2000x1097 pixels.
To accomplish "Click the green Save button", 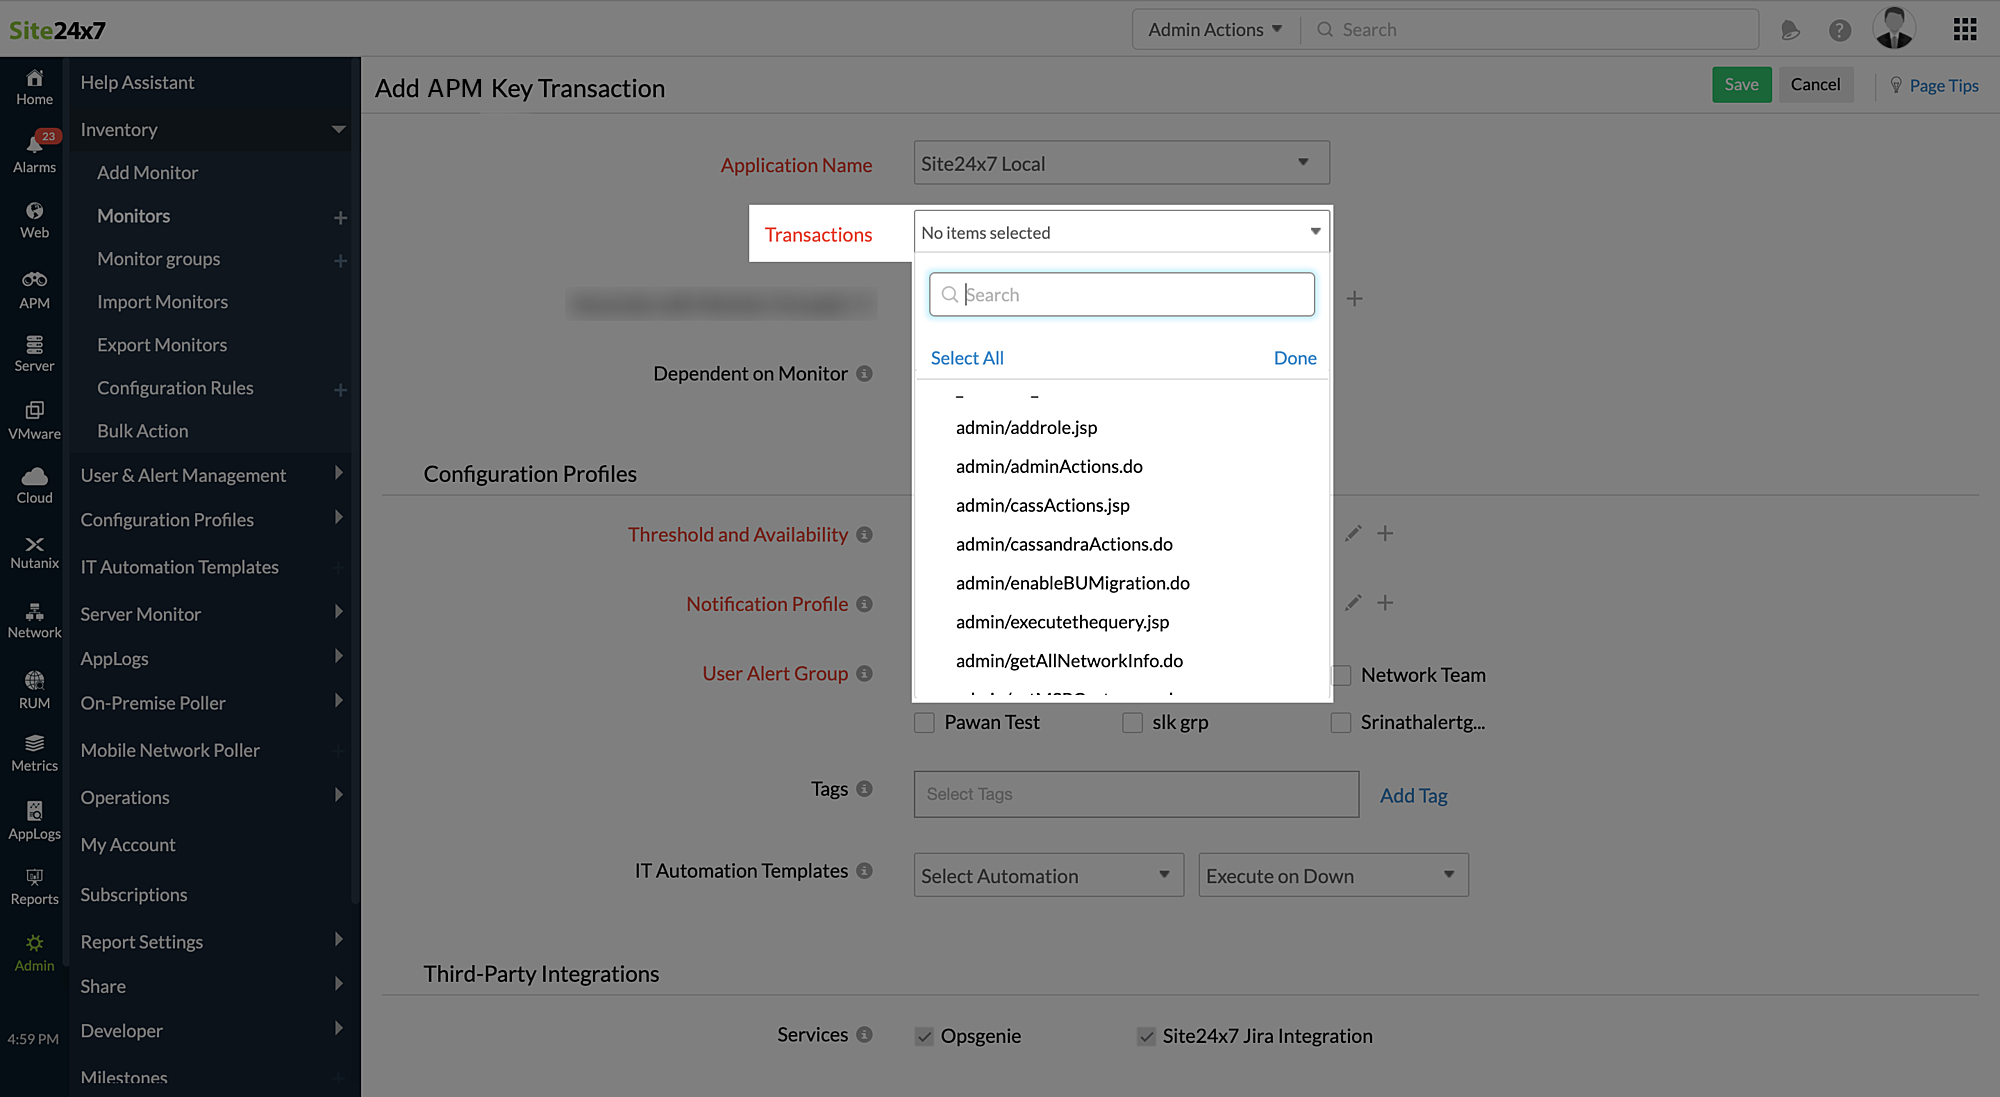I will (x=1741, y=85).
